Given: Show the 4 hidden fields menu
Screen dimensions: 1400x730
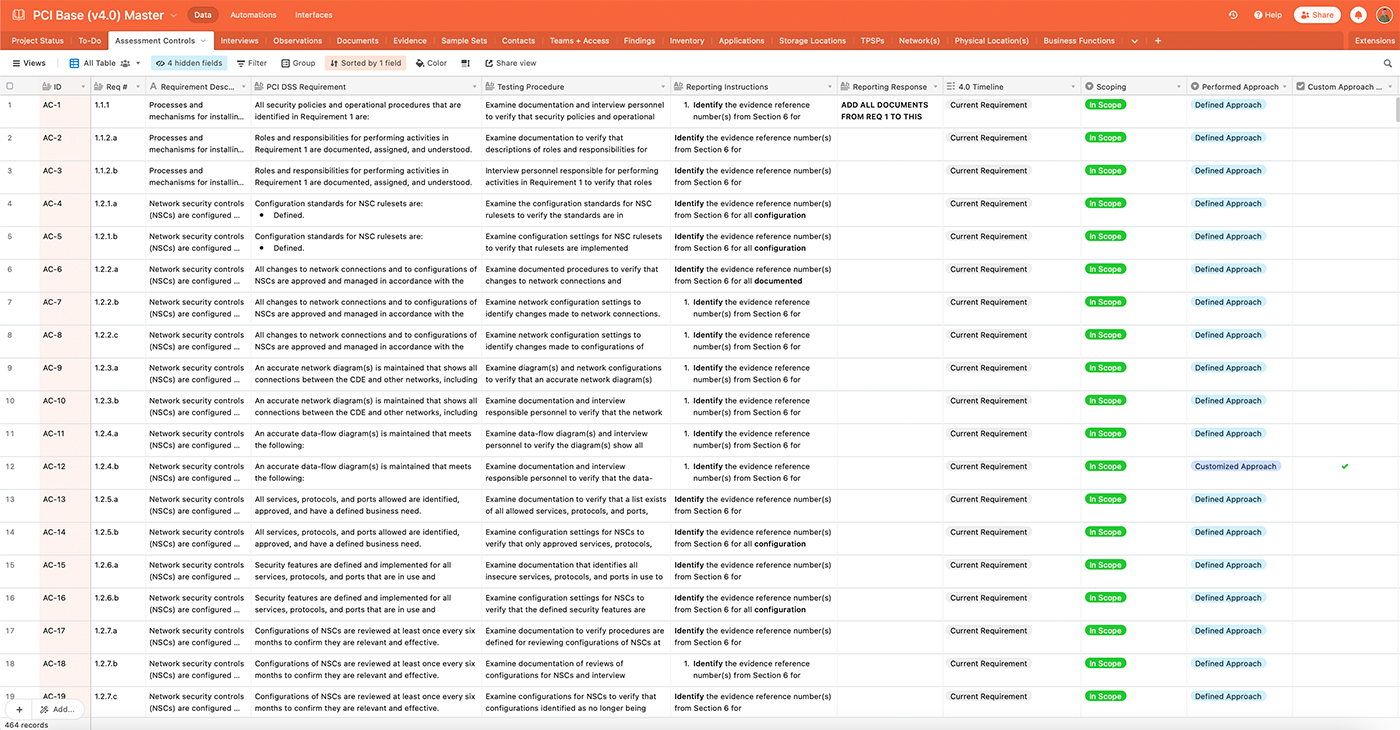Looking at the screenshot, I should coord(189,63).
